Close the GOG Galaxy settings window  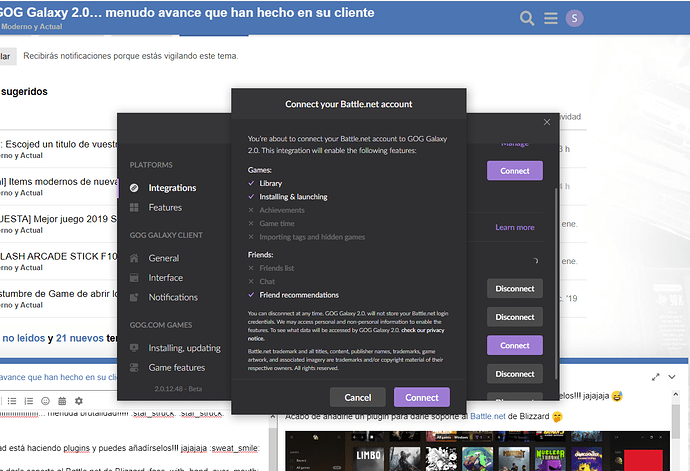coord(547,122)
